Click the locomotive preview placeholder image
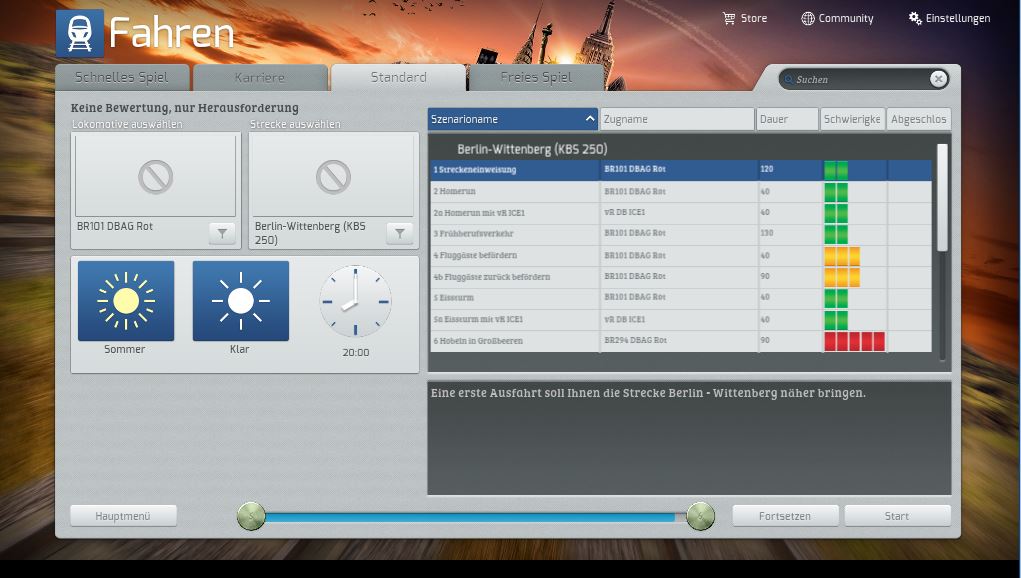 pos(156,175)
